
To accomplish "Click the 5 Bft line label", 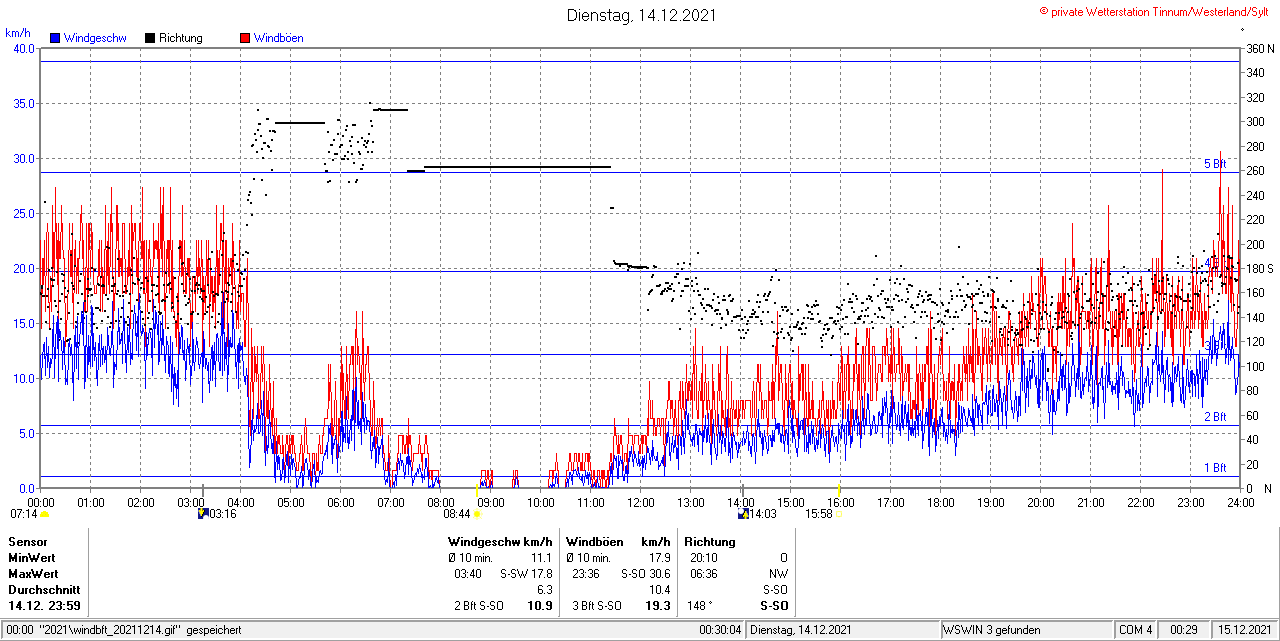I will [x=1214, y=163].
